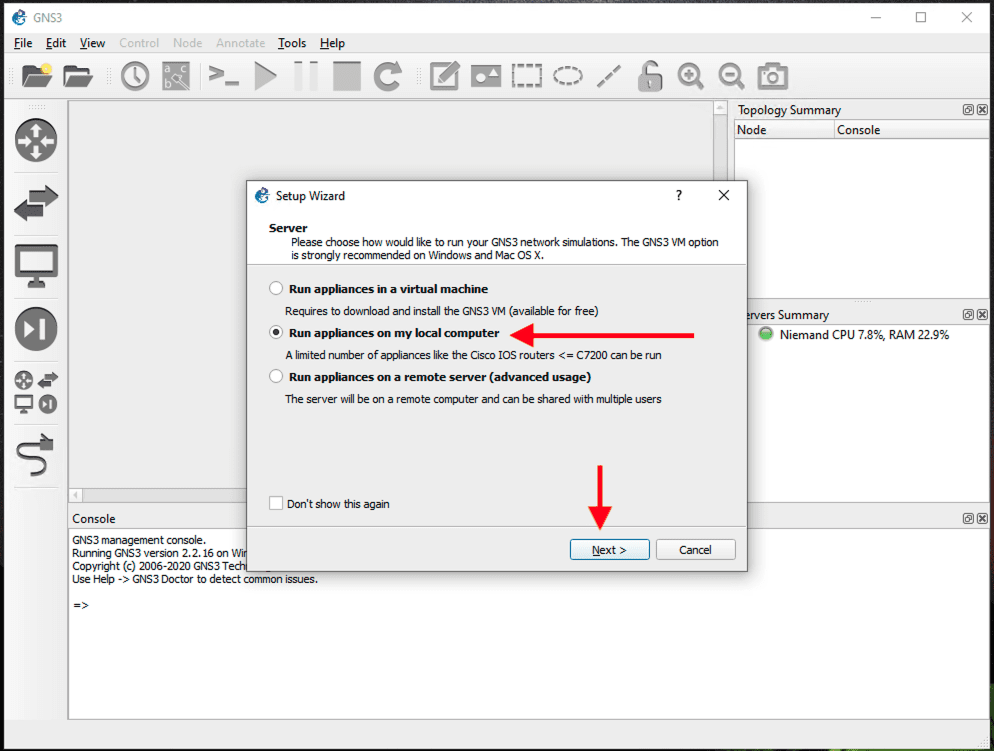Start all nodes with play icon
The height and width of the screenshot is (751, 994).
[265, 76]
